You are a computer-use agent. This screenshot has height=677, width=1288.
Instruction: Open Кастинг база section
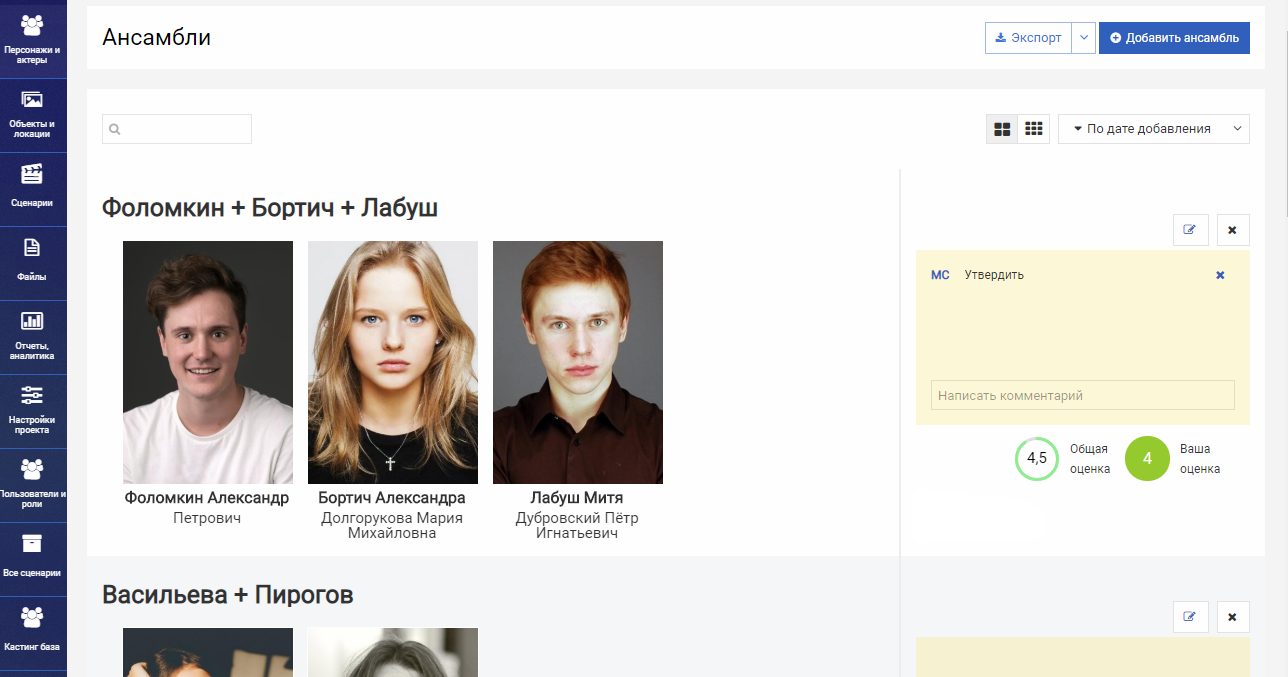(33, 633)
